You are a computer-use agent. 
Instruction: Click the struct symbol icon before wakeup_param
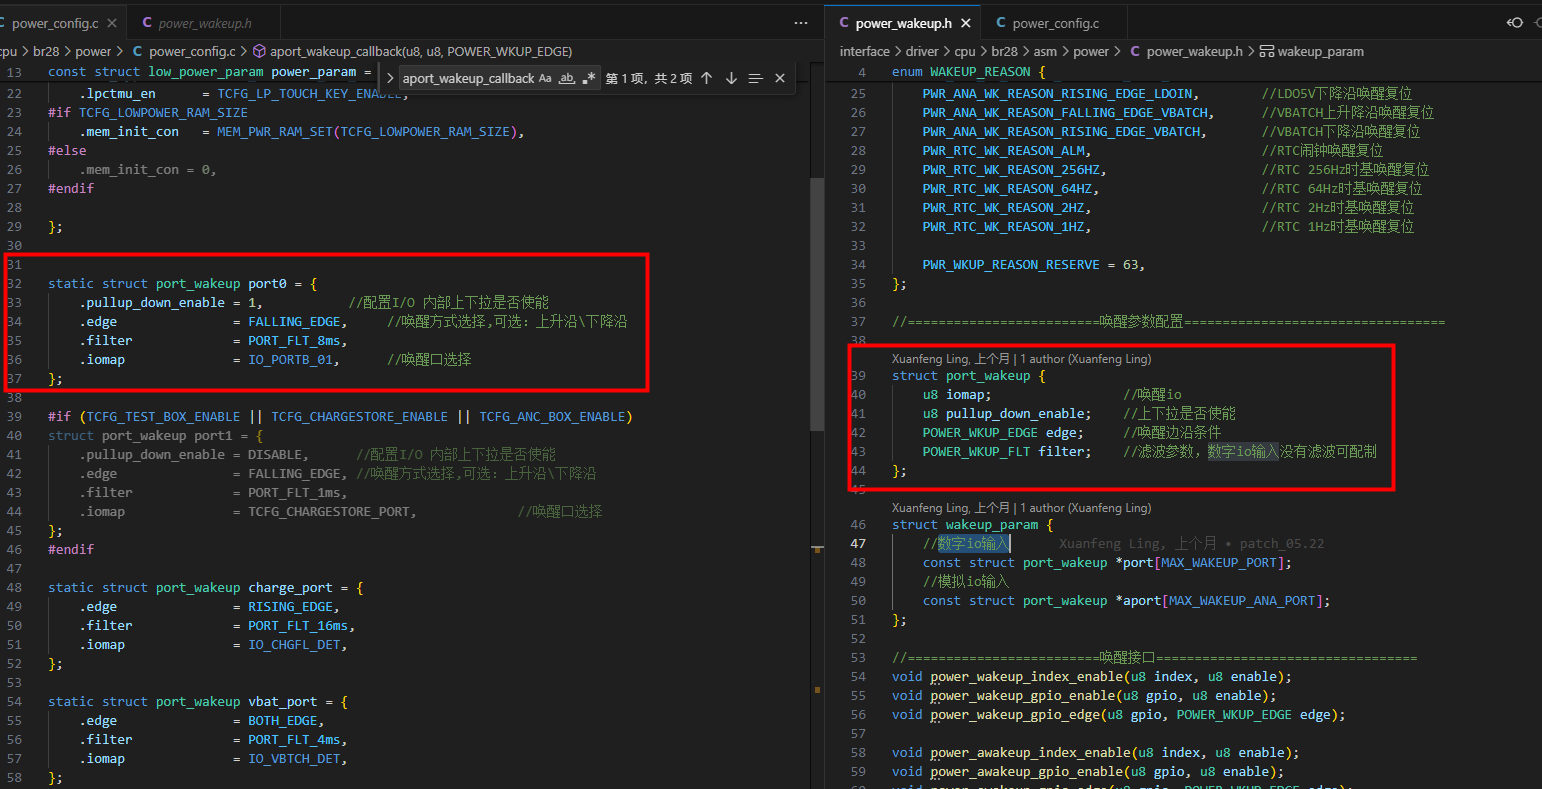pyautogui.click(x=1266, y=51)
